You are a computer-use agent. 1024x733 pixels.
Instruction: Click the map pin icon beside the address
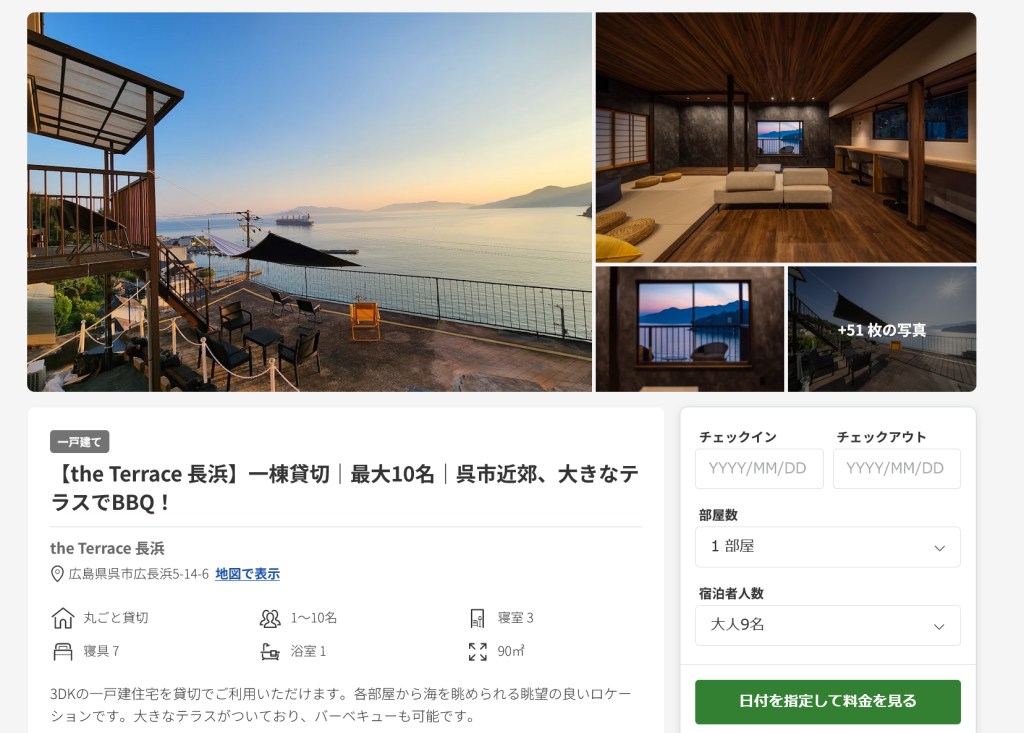pos(57,574)
